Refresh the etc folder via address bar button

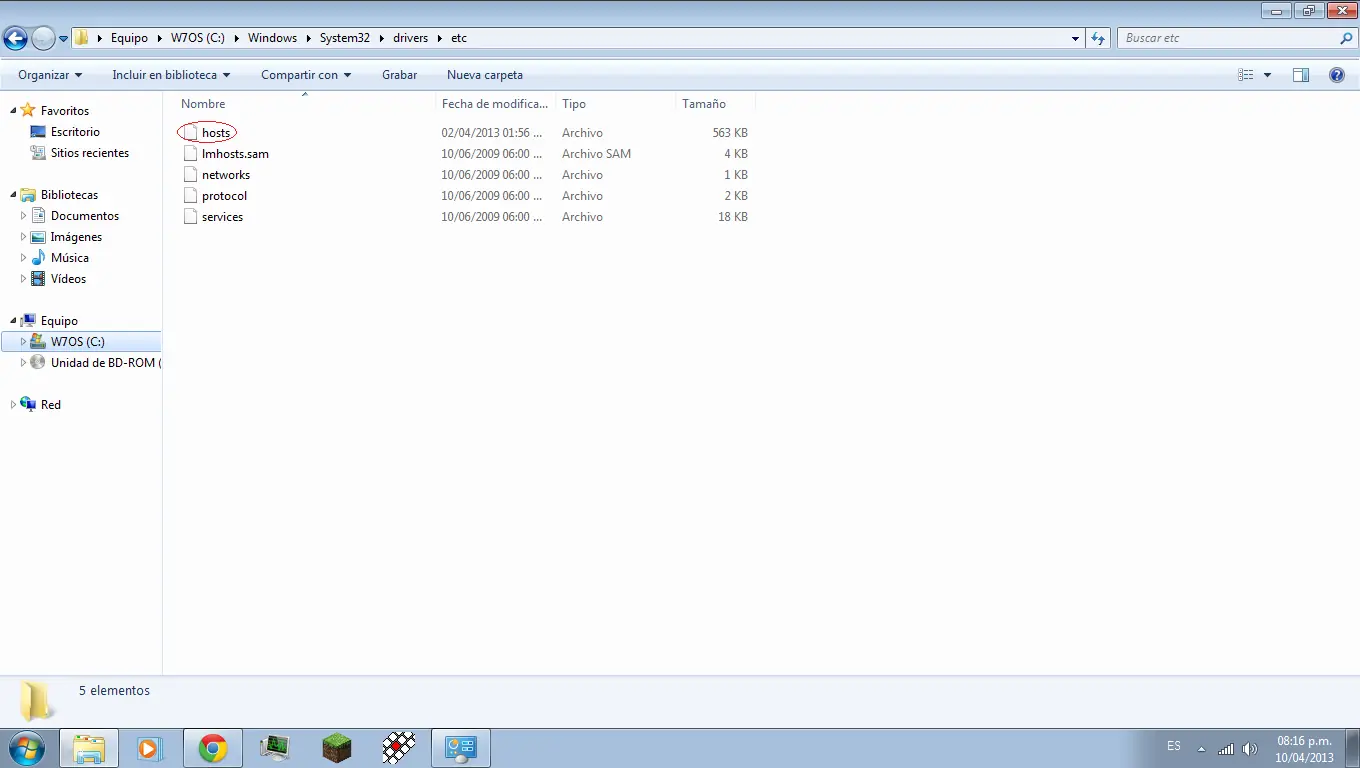coord(1099,38)
